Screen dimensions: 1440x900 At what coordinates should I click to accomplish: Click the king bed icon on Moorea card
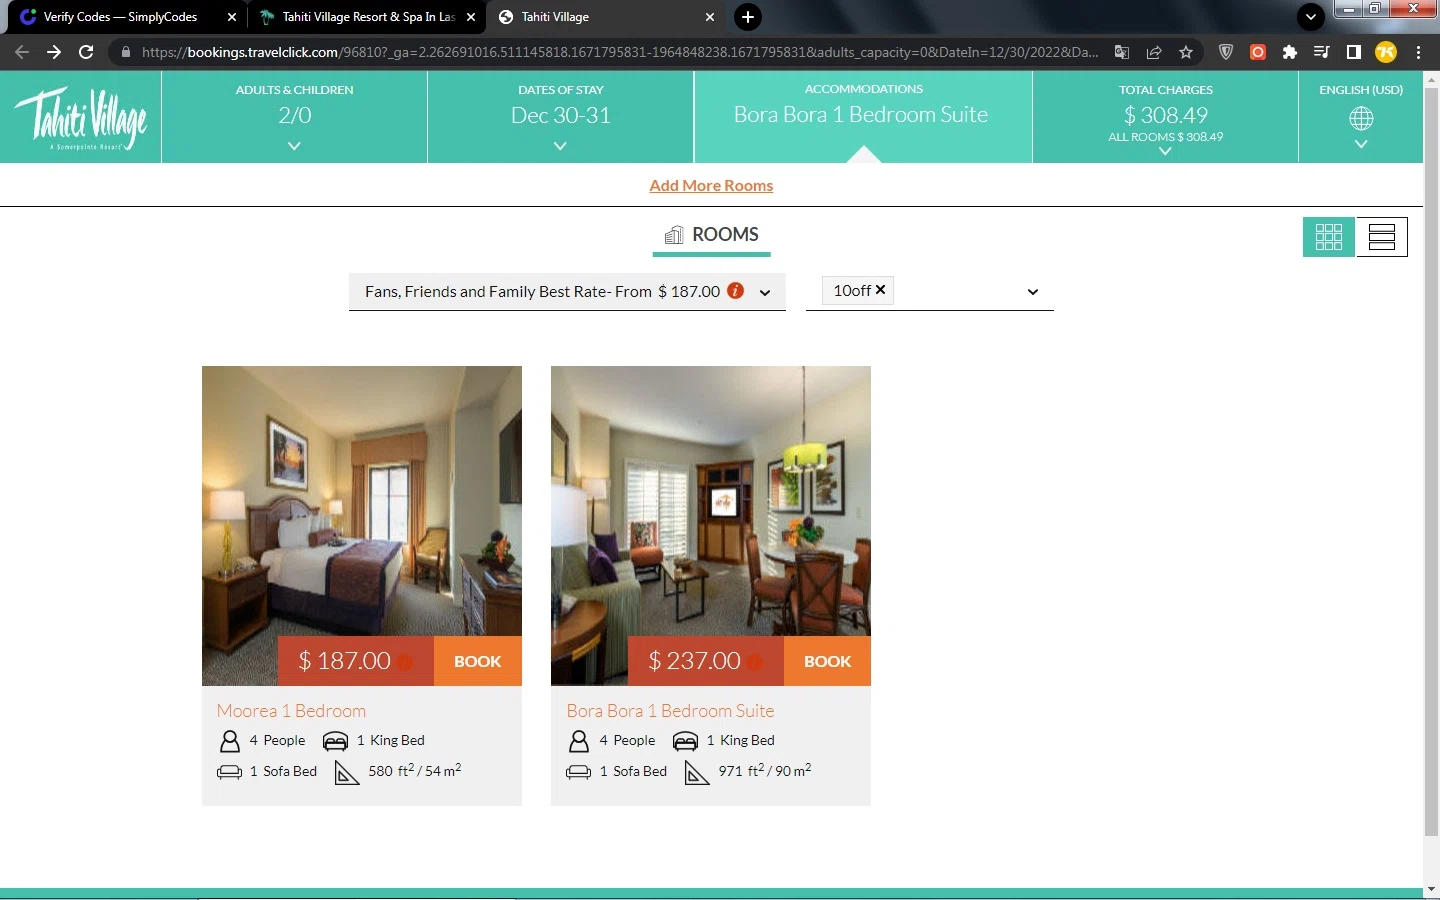[x=336, y=741]
